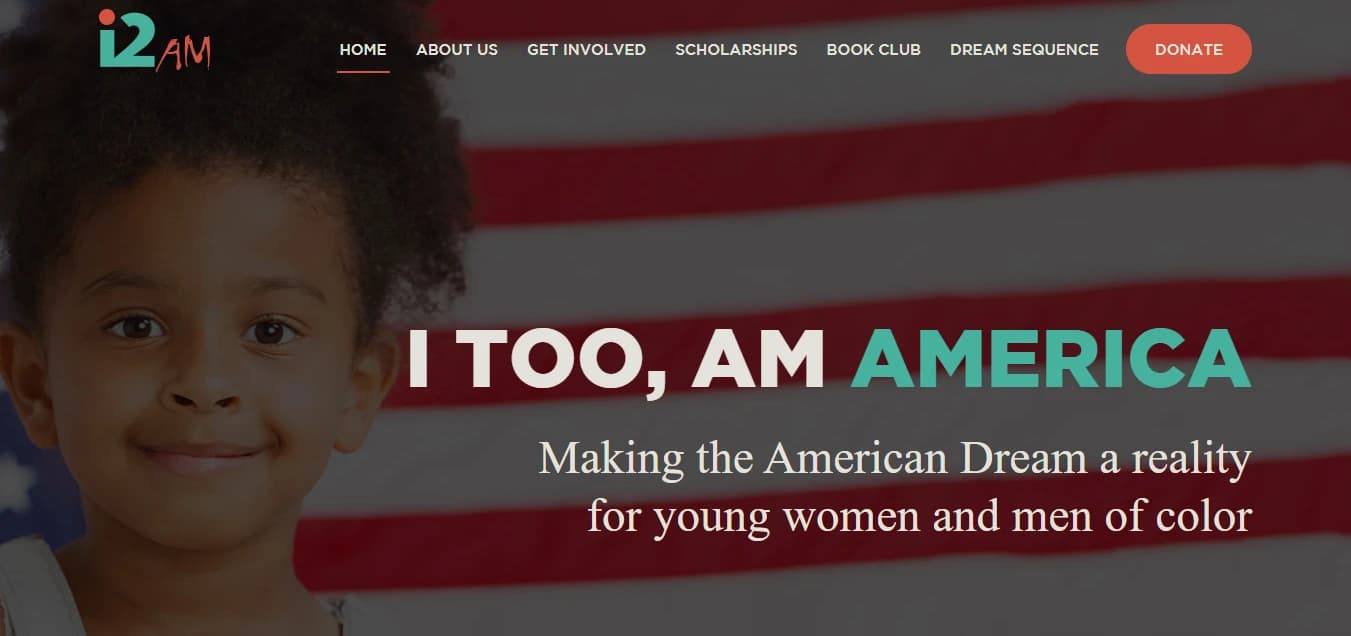Click the white star on the flag
Viewport: 1351px width, 636px height.
click(14, 482)
